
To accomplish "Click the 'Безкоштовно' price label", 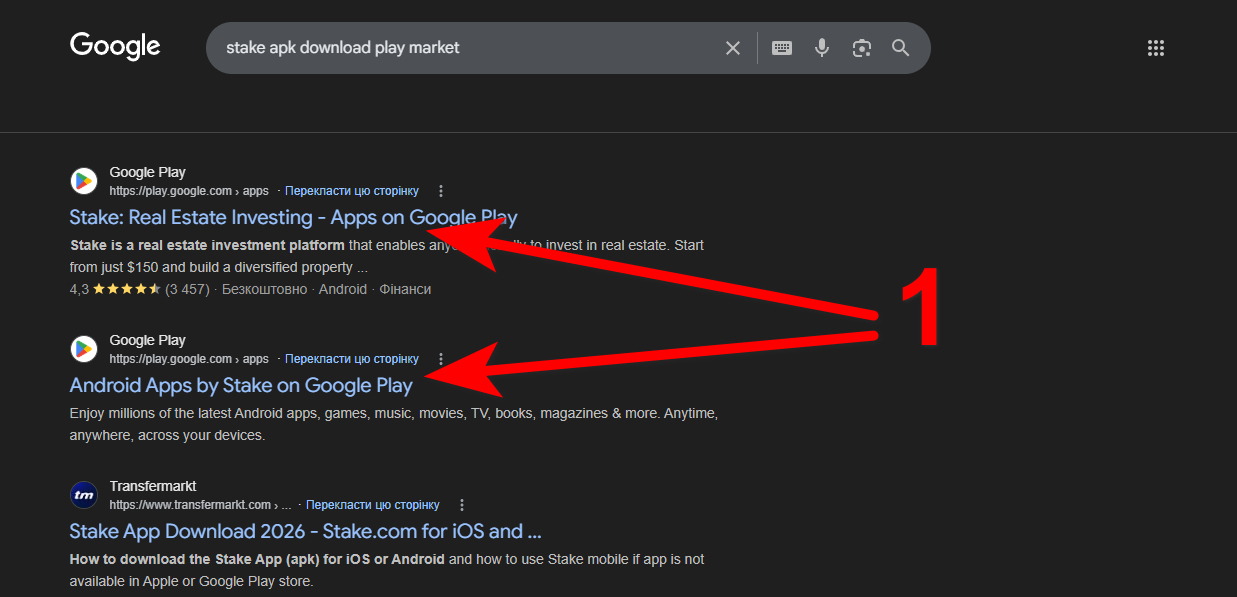I will coord(265,290).
